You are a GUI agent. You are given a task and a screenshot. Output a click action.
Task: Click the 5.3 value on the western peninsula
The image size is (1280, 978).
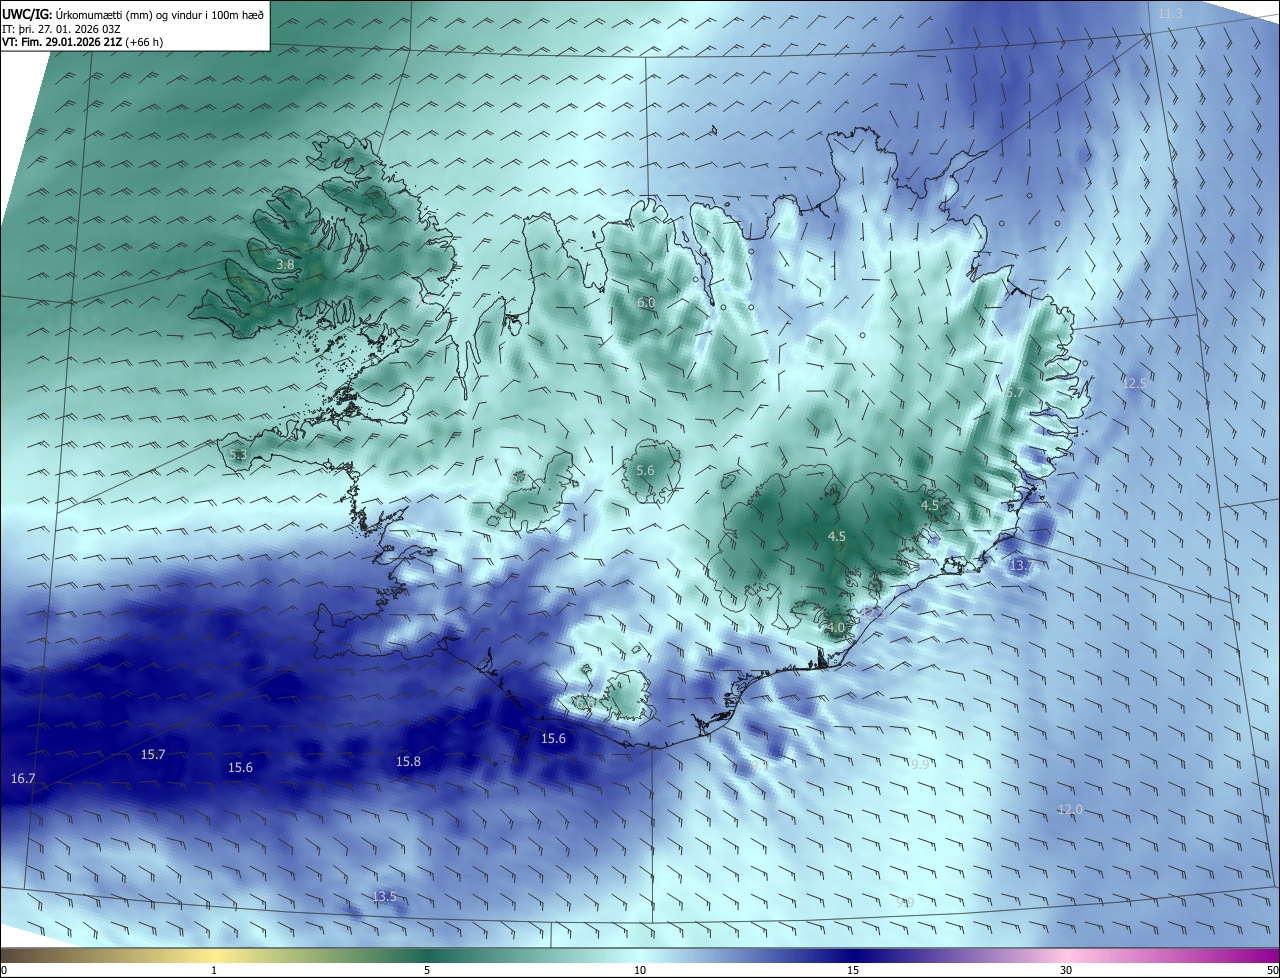237,455
